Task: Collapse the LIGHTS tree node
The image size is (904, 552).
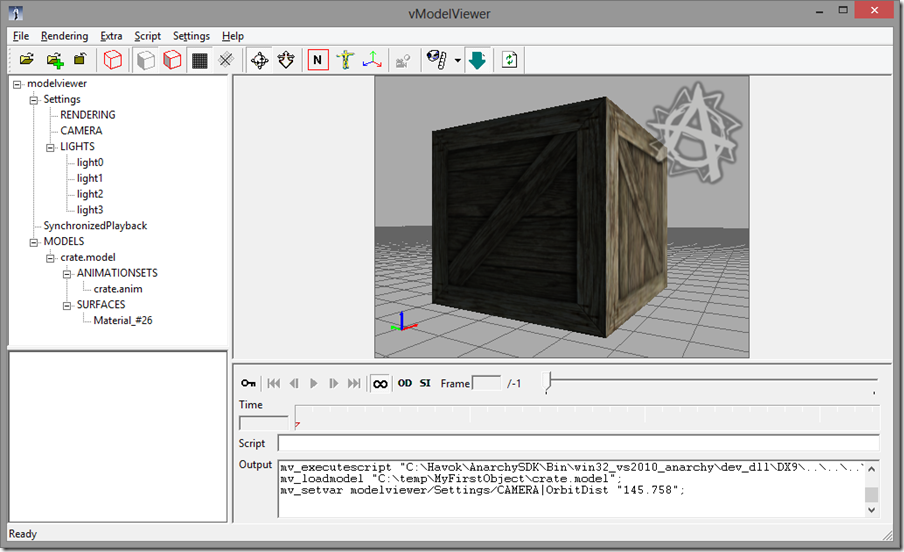Action: click(x=50, y=147)
